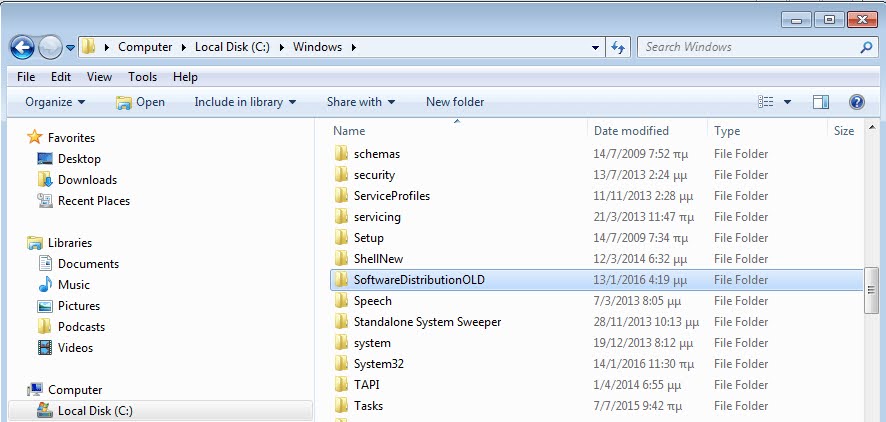Open the Tools menu
This screenshot has height=422, width=886.
point(142,77)
